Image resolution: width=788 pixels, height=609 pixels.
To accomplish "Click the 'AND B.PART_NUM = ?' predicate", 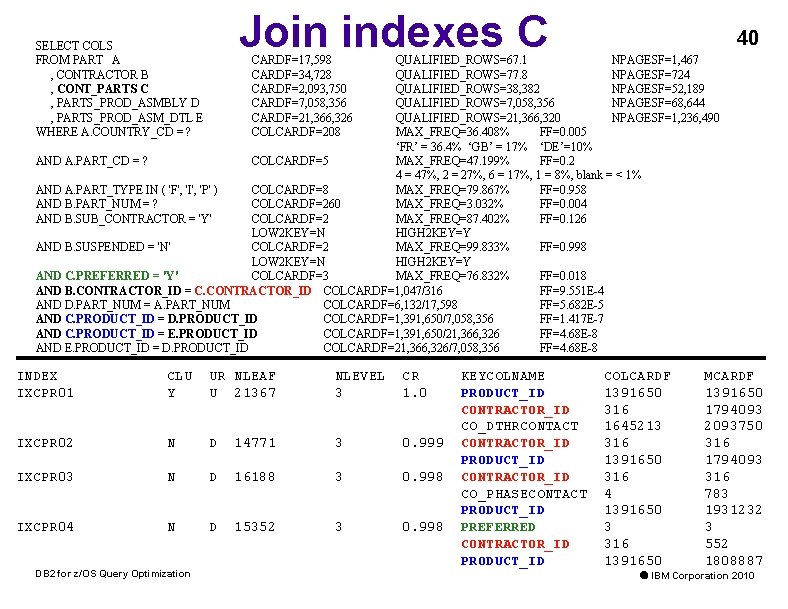I will pyautogui.click(x=96, y=204).
